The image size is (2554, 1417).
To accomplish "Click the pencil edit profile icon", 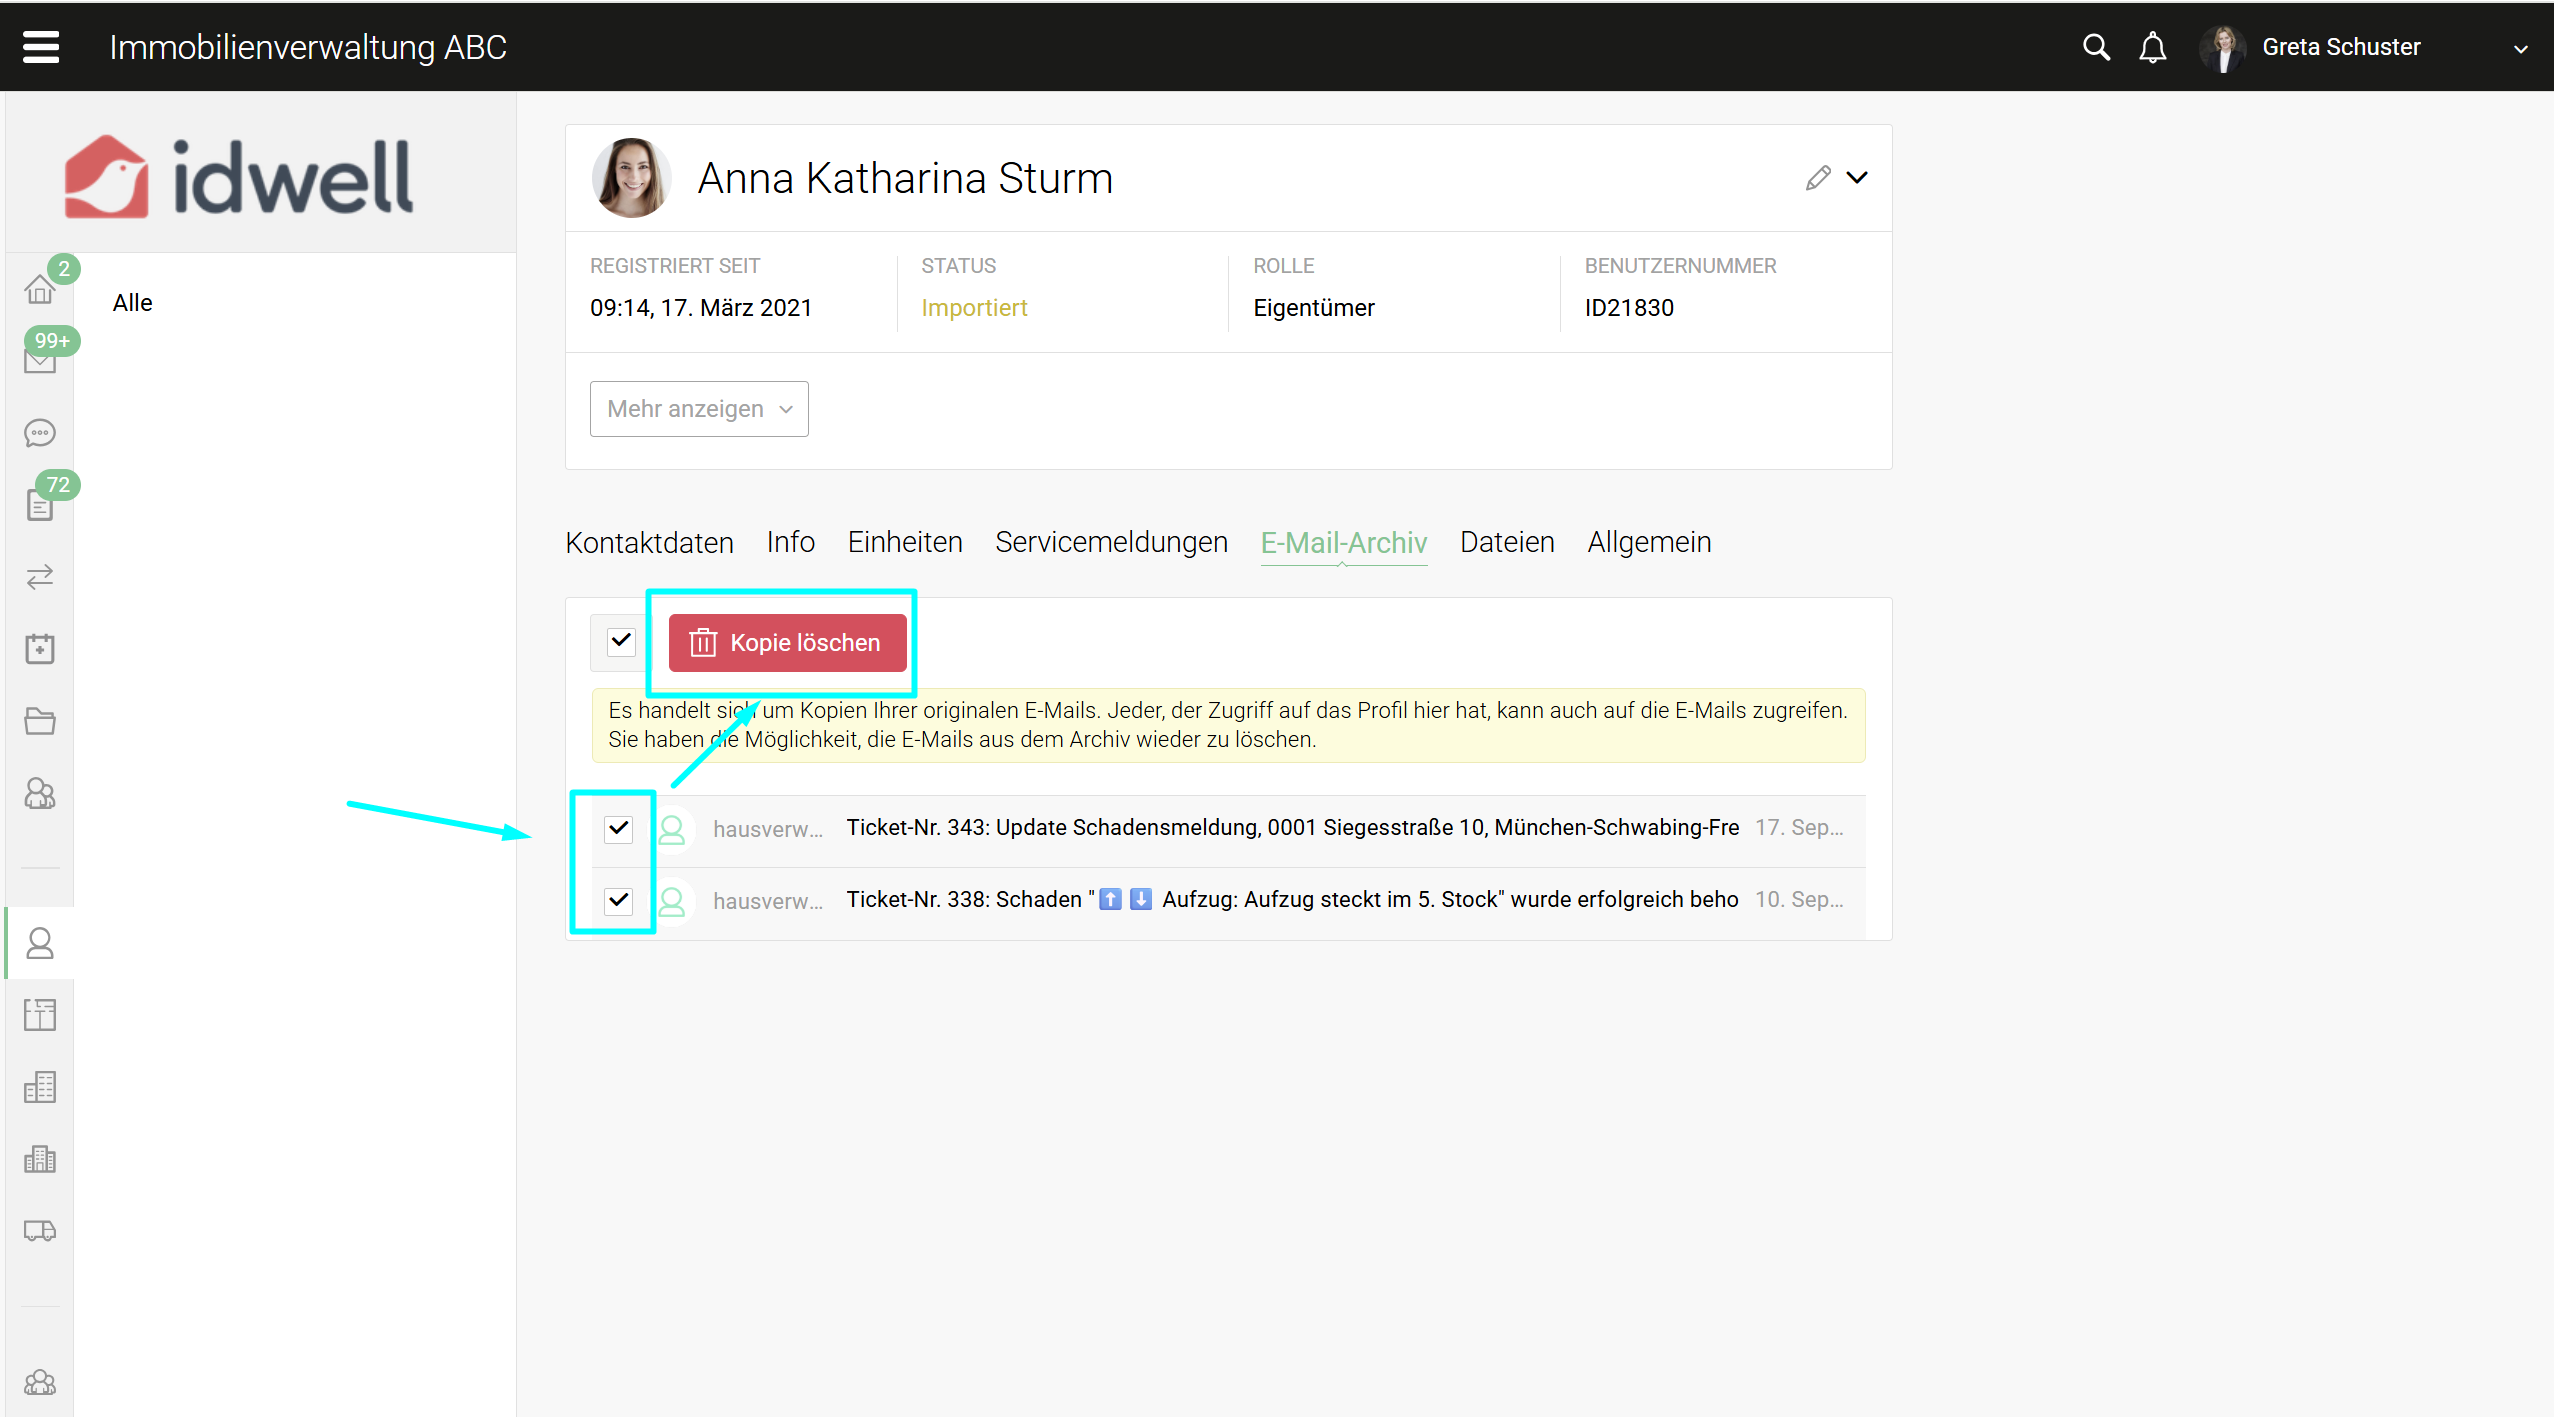I will tap(1818, 178).
